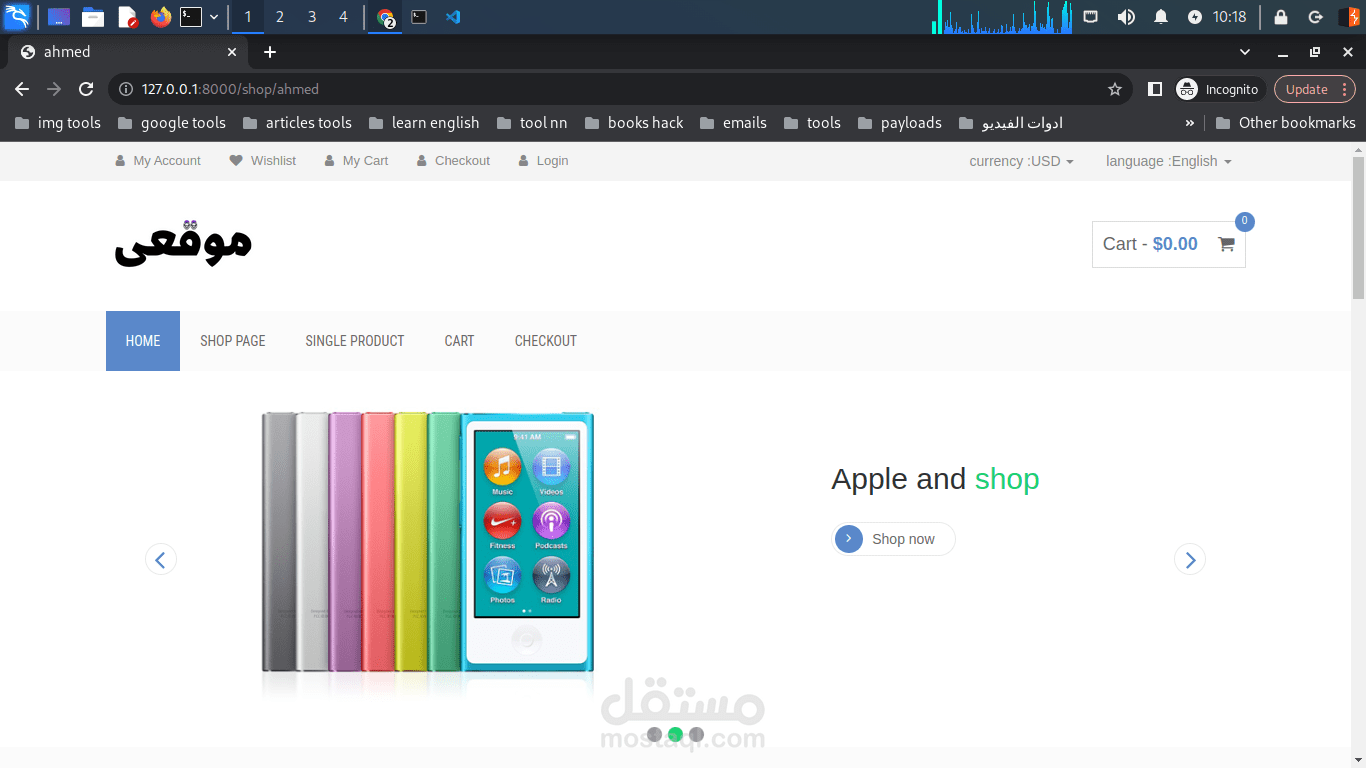Click the previous slide arrow on the carousel

tap(161, 559)
